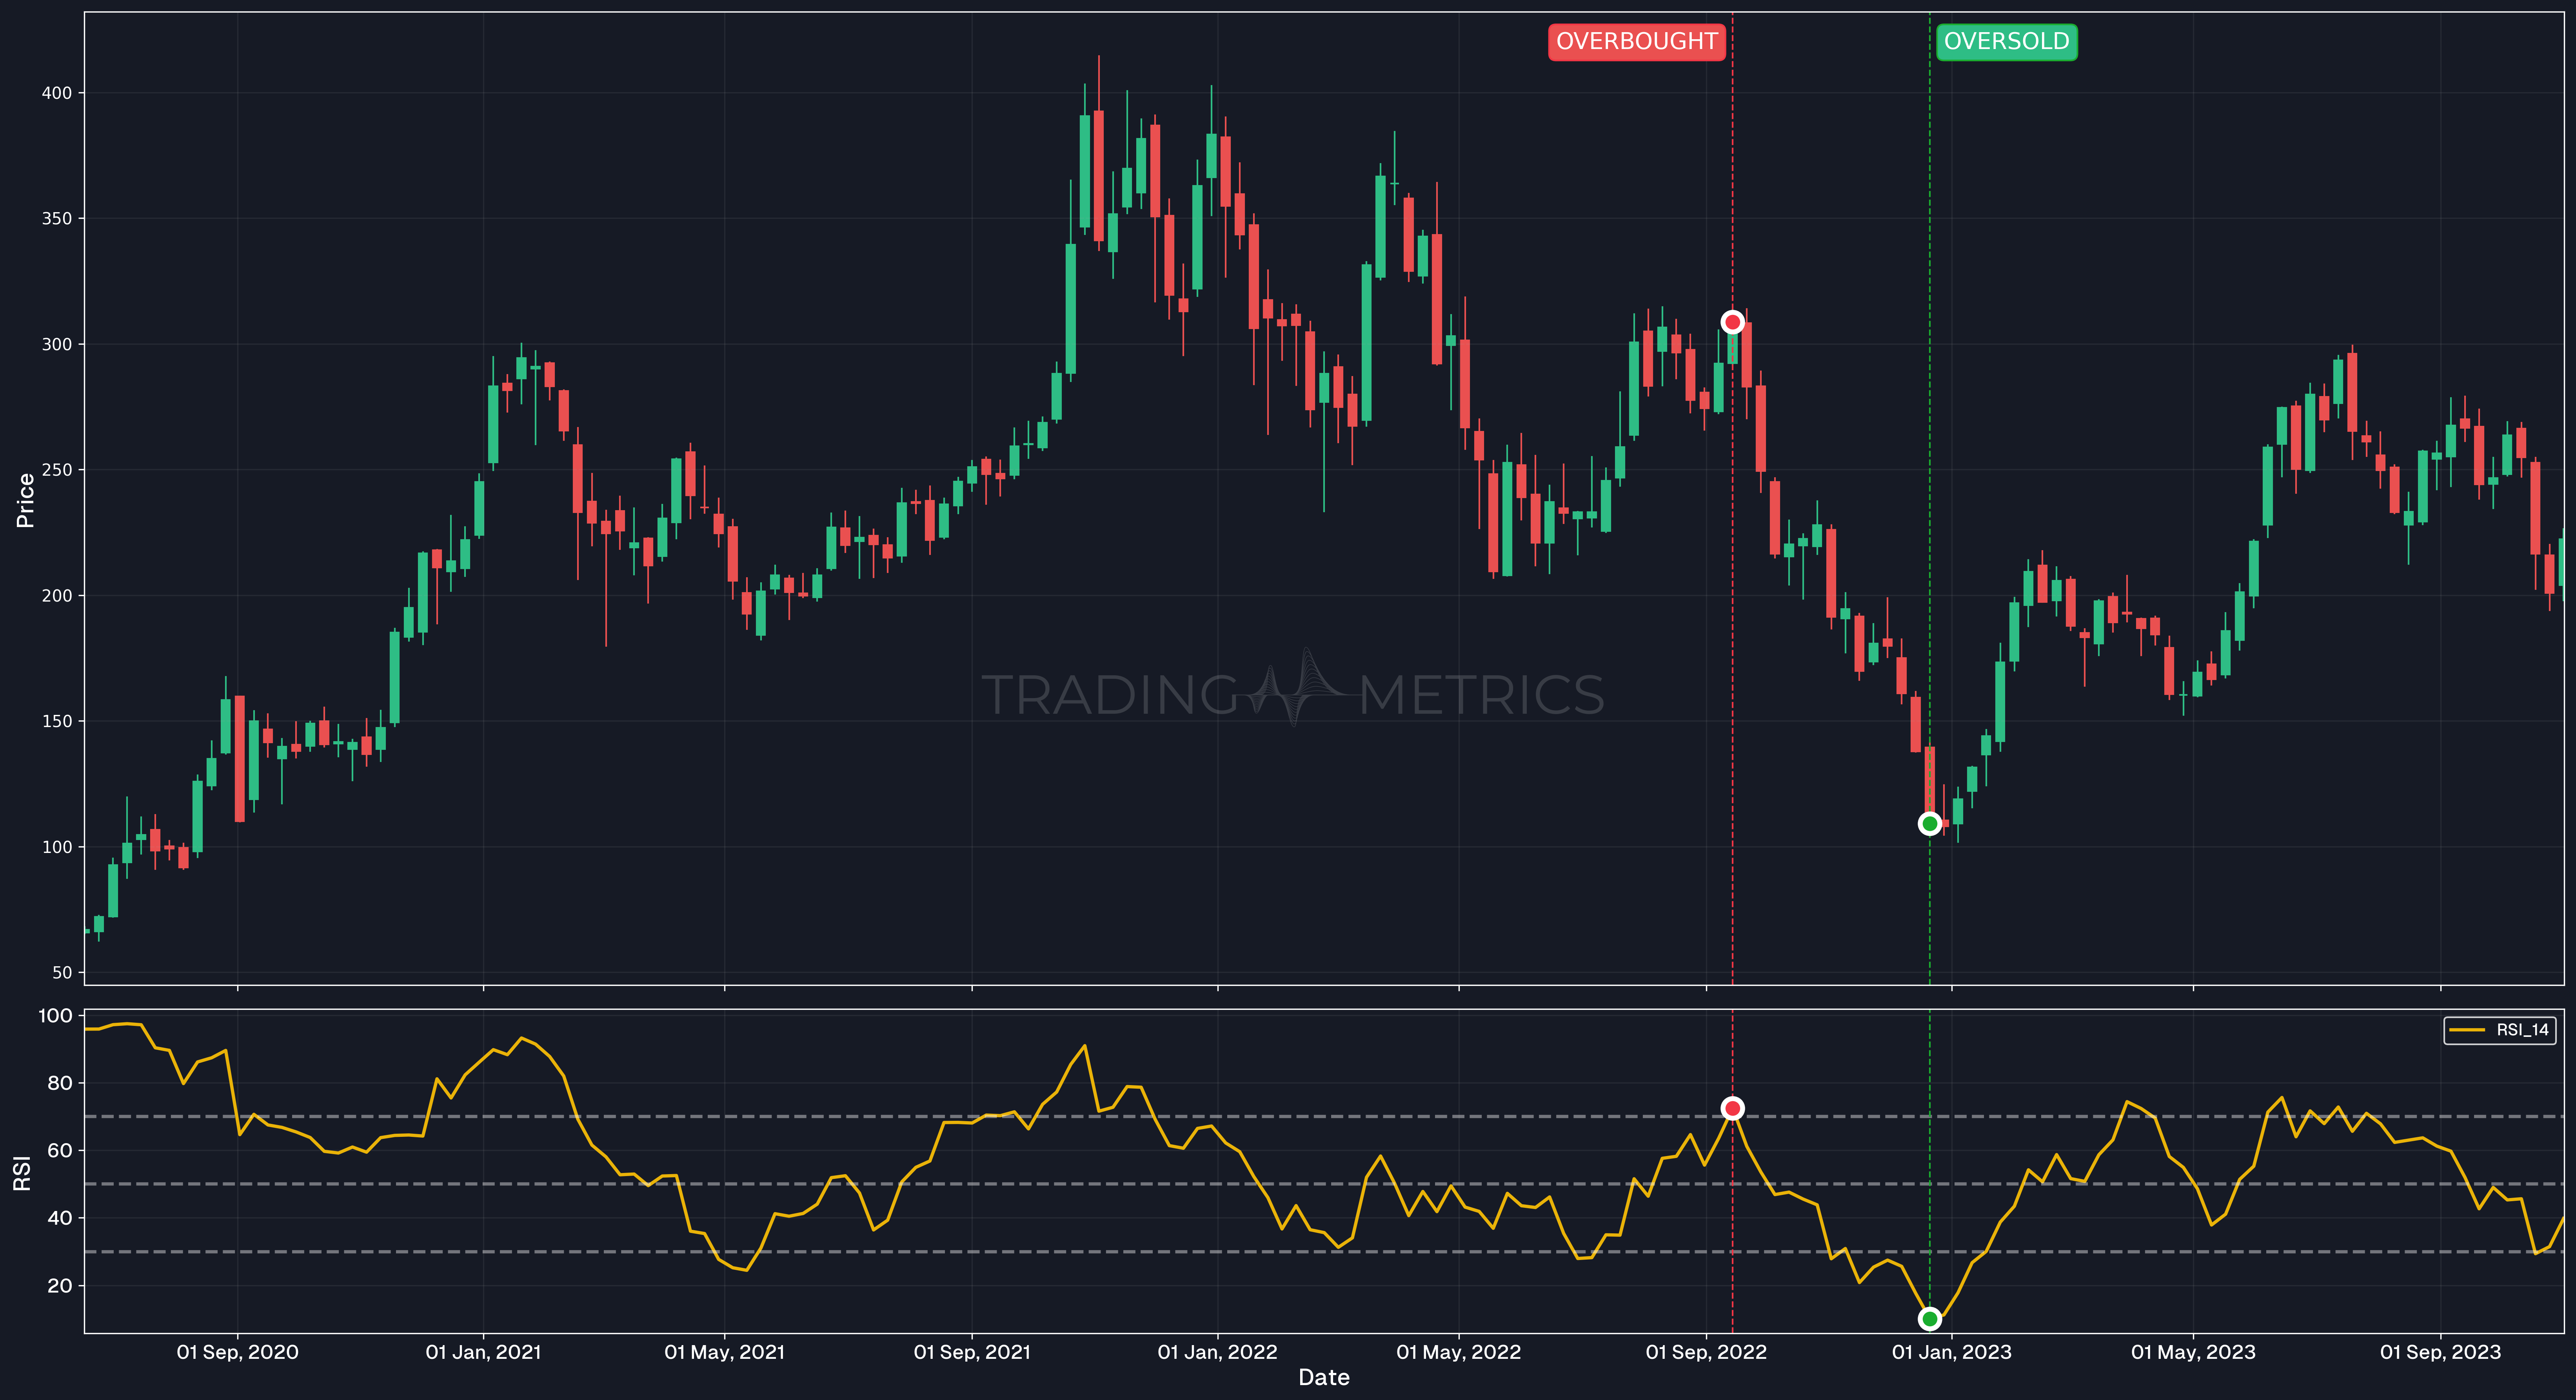The height and width of the screenshot is (1400, 2576).
Task: Click the 20 RSI axis tick
Action: click(60, 1285)
